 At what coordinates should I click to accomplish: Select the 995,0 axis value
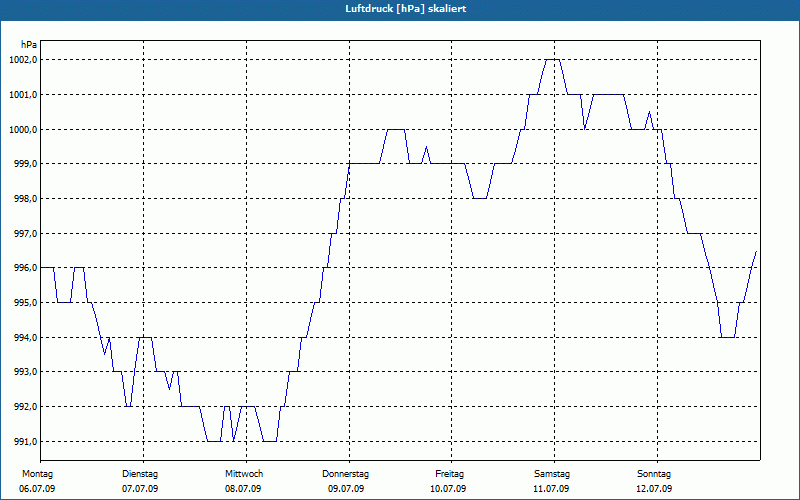[x=25, y=303]
